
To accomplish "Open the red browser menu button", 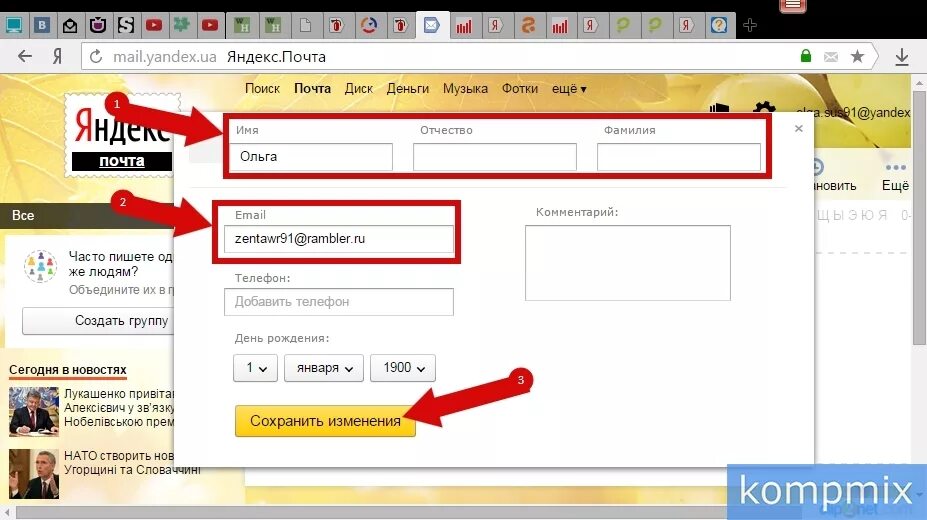I will [x=793, y=6].
